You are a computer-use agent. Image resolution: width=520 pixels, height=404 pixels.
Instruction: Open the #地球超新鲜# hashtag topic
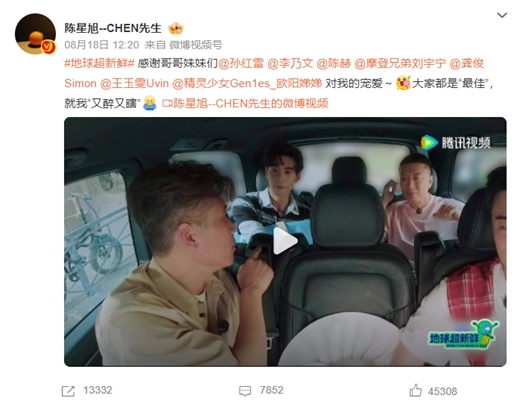[x=99, y=63]
